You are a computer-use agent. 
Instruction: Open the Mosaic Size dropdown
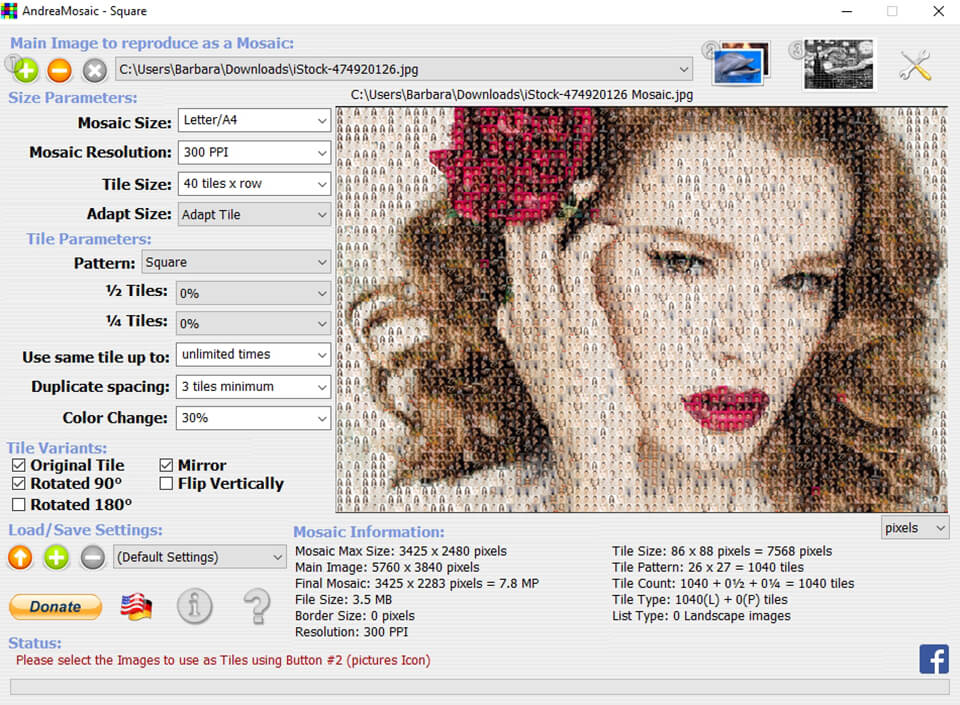click(x=254, y=121)
